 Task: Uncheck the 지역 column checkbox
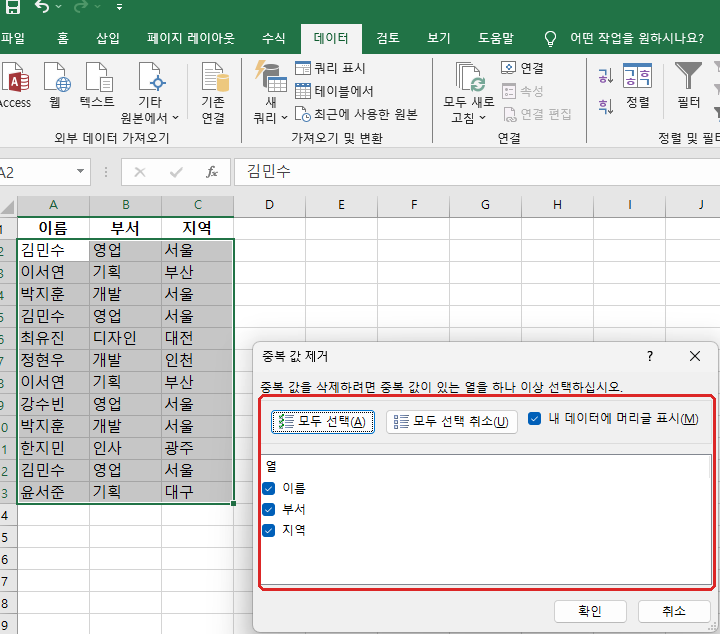coord(269,530)
